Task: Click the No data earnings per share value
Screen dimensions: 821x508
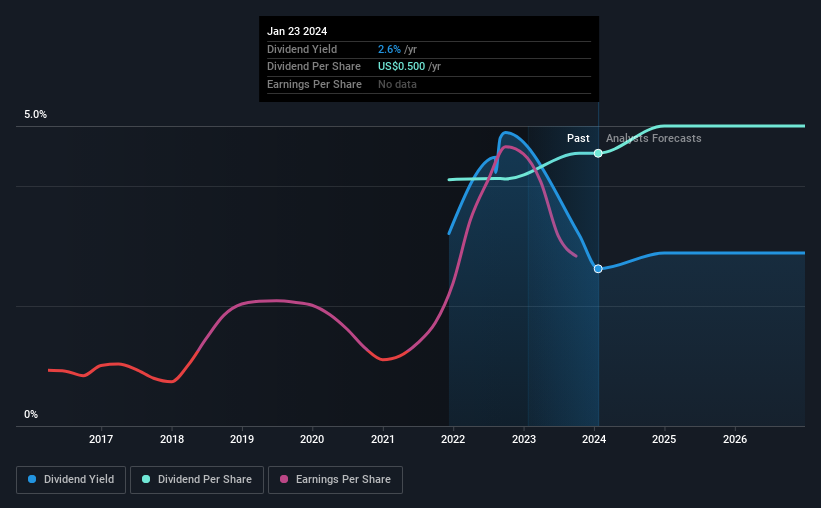Action: point(397,84)
